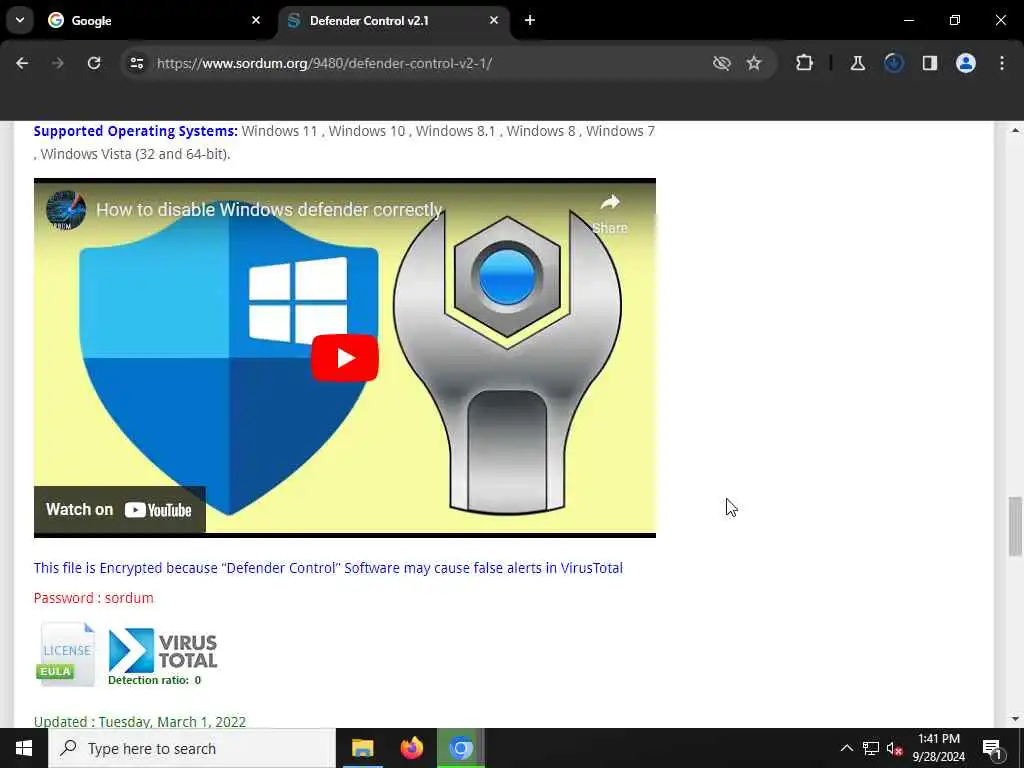This screenshot has width=1024, height=768.
Task: Open the Extensions puzzle icon
Action: 805,63
